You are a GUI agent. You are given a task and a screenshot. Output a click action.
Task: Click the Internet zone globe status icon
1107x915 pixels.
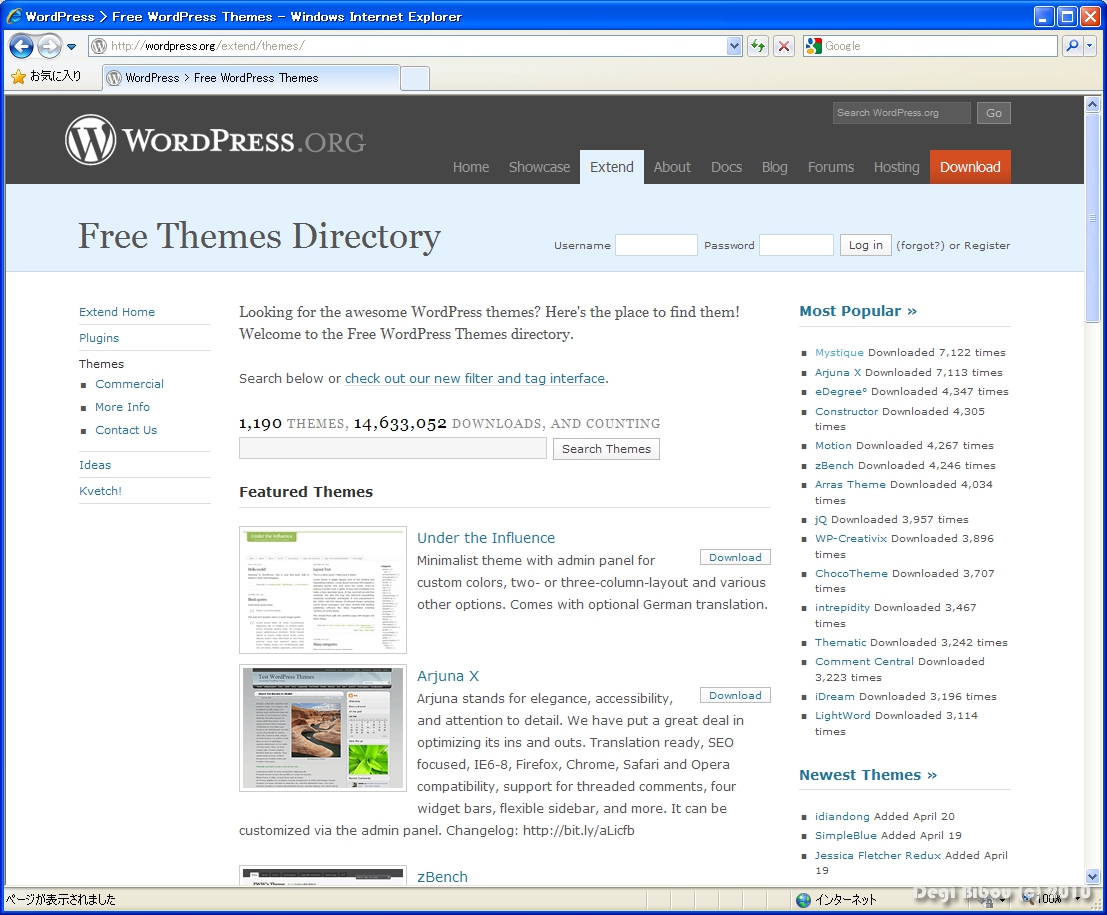point(803,900)
